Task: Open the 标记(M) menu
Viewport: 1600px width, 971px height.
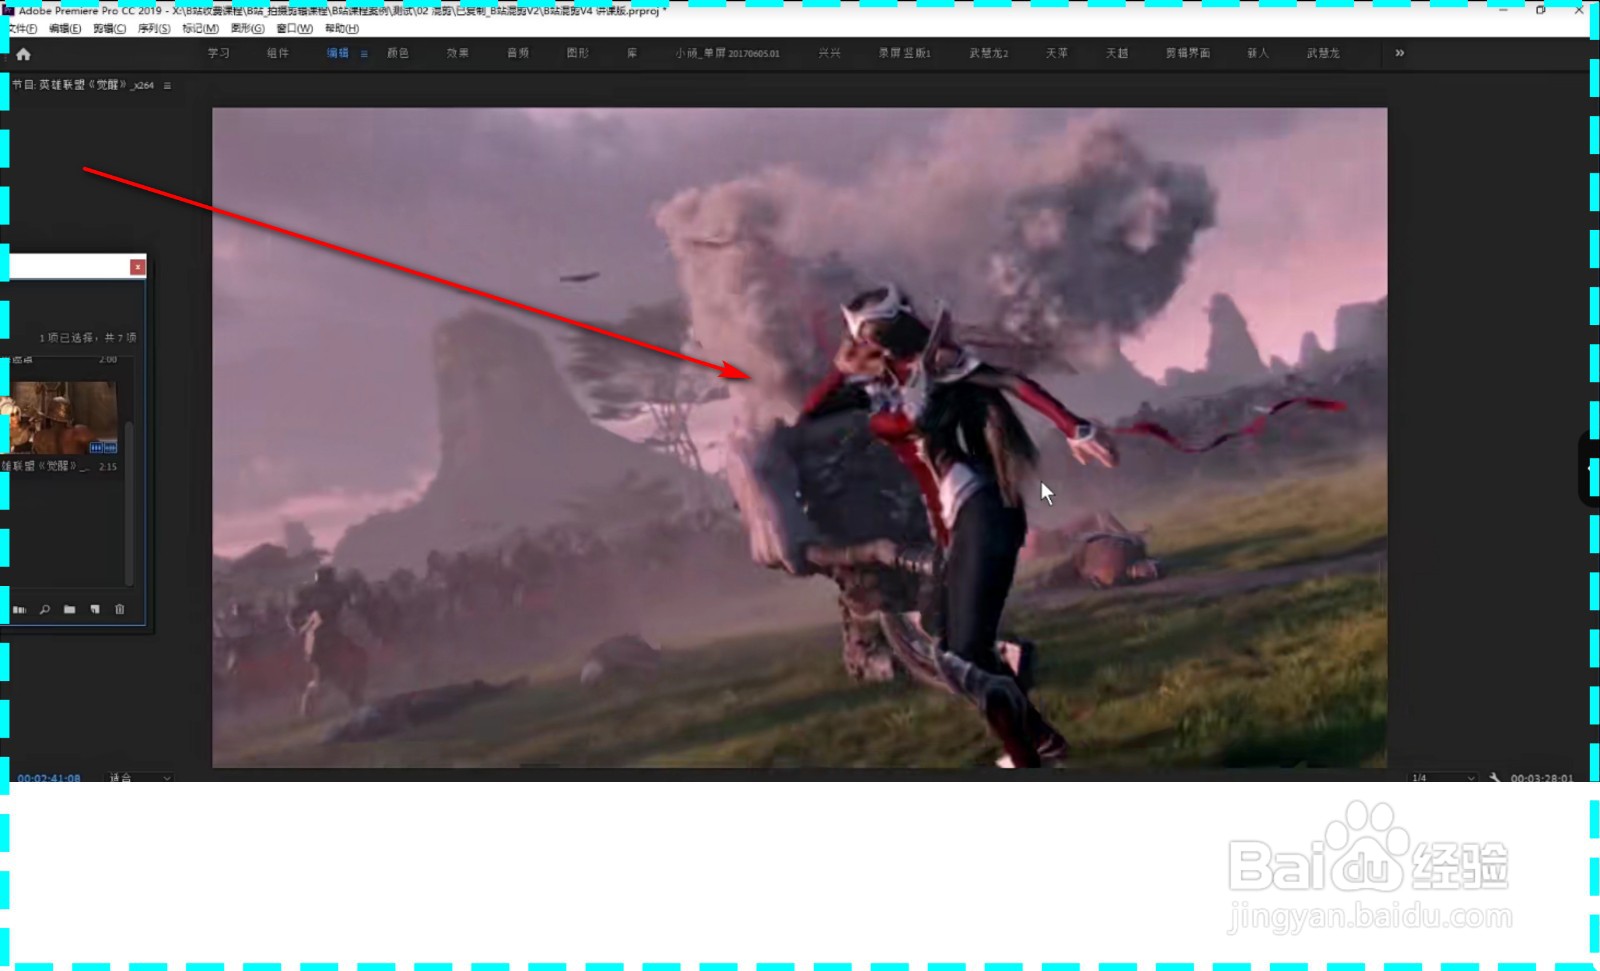Action: pyautogui.click(x=200, y=28)
